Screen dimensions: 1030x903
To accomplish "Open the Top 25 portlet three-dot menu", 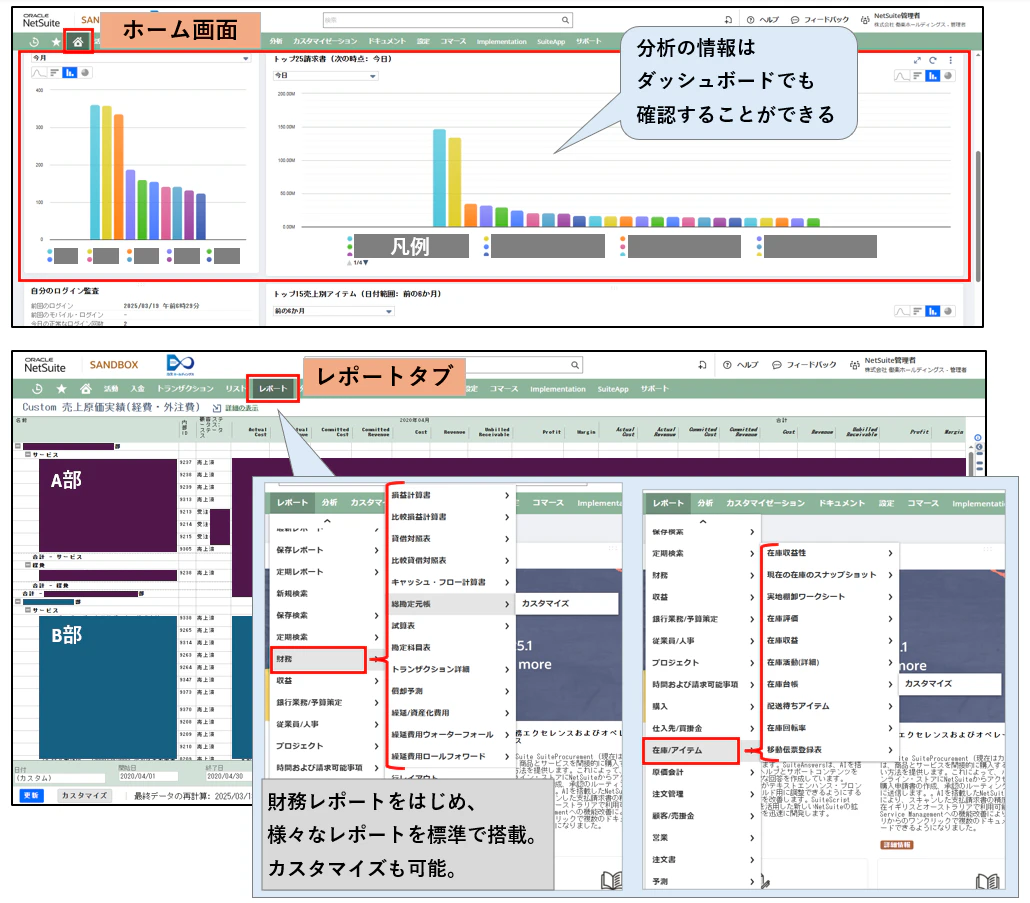I will coord(951,60).
